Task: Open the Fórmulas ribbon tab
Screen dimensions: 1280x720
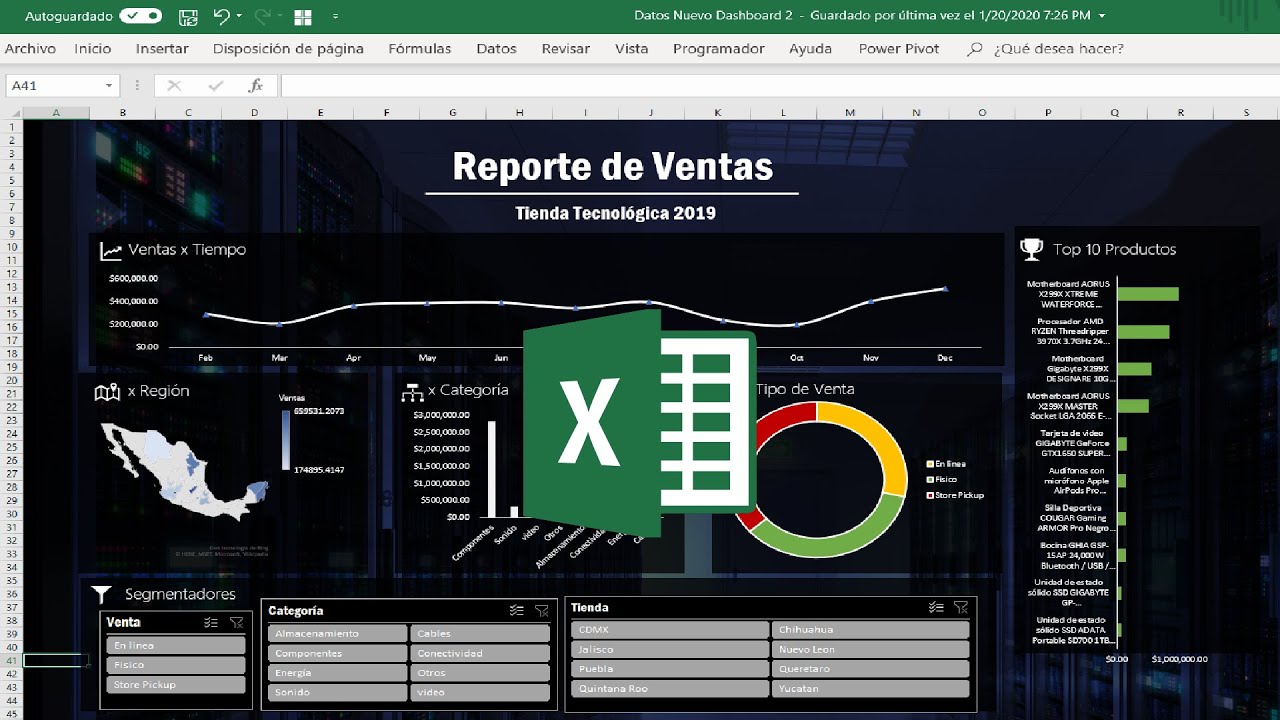Action: [420, 48]
